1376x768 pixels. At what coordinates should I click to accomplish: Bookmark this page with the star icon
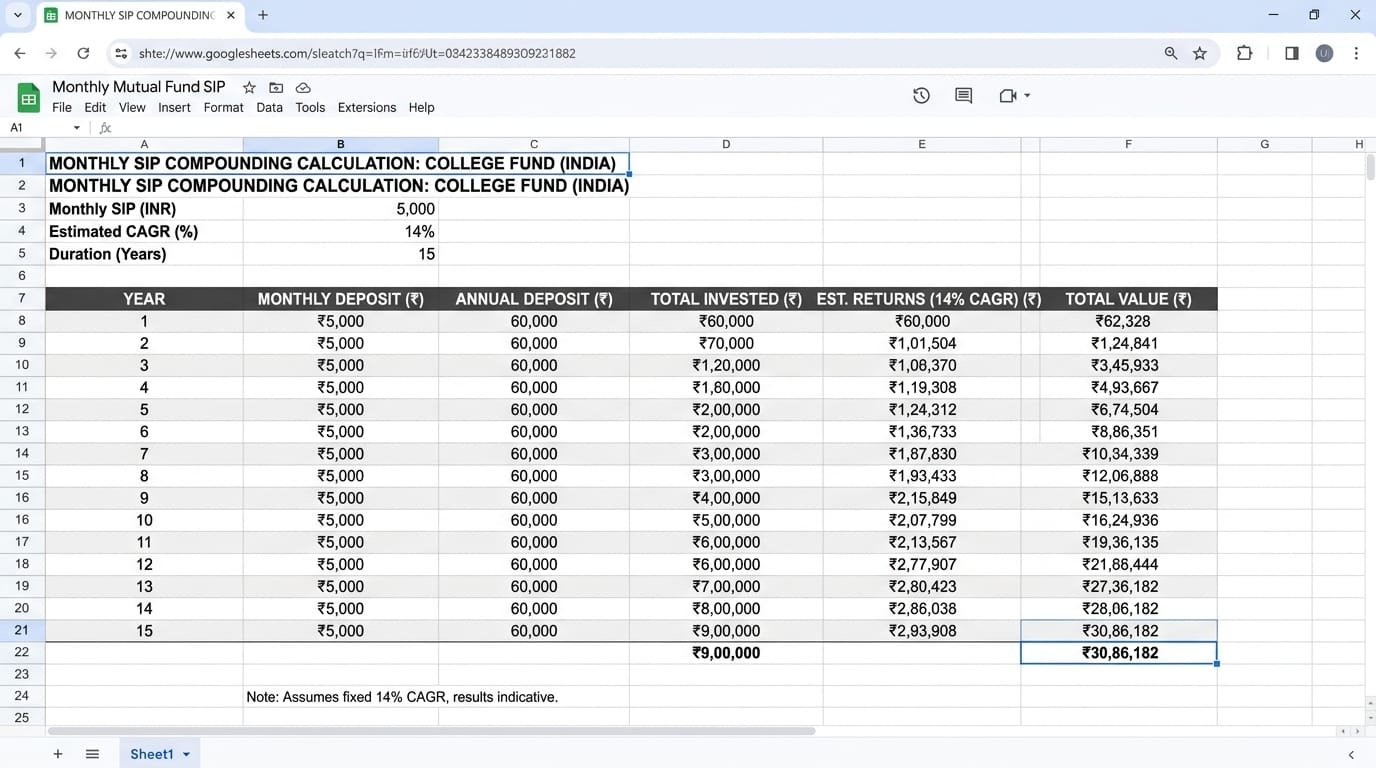pos(1200,53)
